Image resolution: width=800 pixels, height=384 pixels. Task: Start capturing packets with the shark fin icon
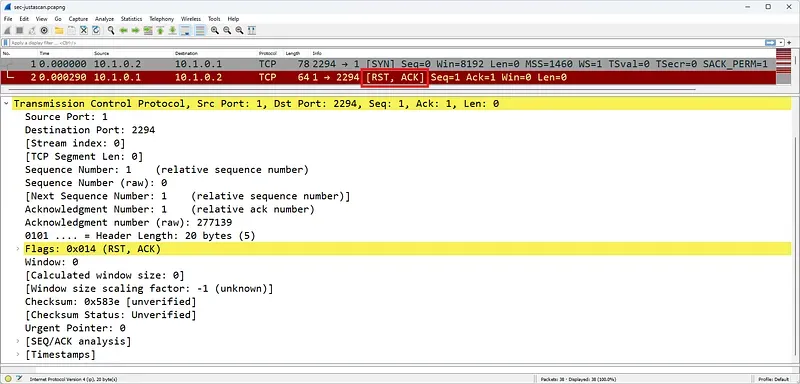tap(7, 31)
